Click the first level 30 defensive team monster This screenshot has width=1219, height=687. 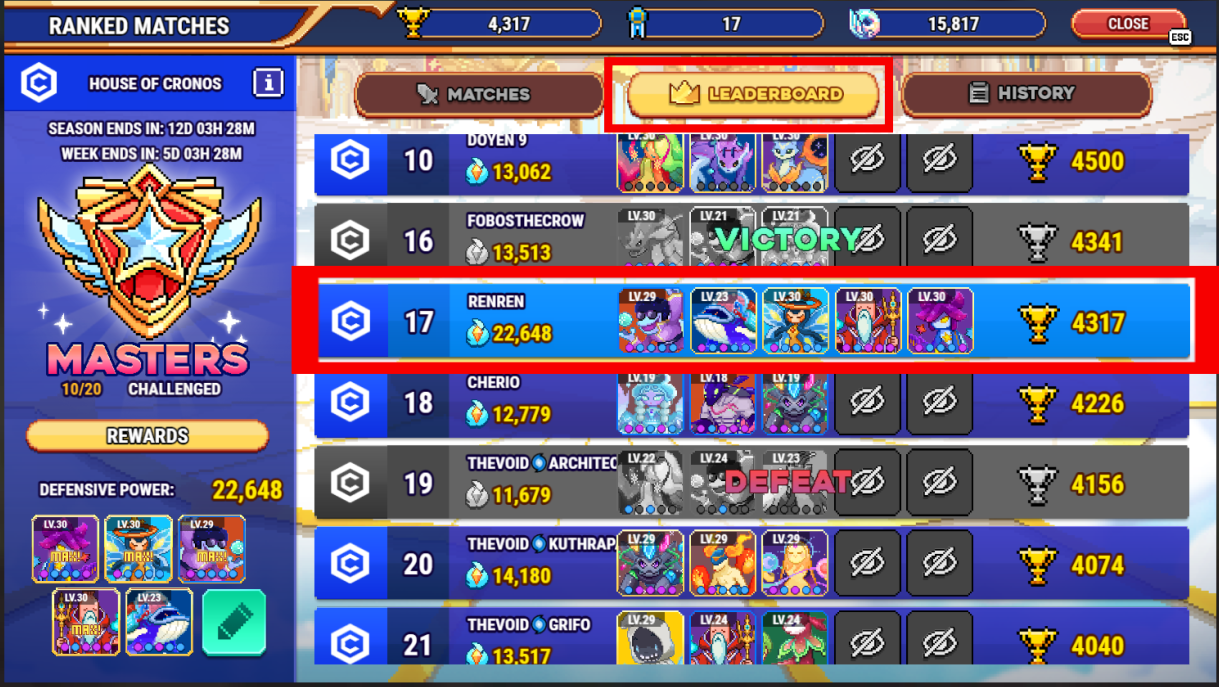(65, 549)
